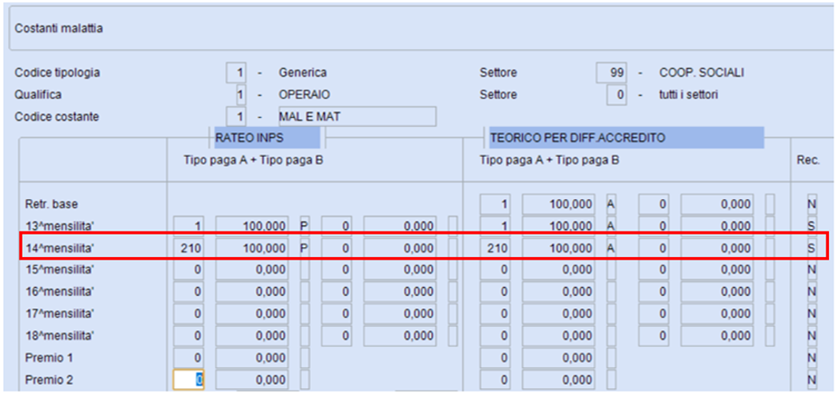The height and width of the screenshot is (400, 840).
Task: Click the Rec. field N on Premio 1 row
Action: click(x=812, y=358)
